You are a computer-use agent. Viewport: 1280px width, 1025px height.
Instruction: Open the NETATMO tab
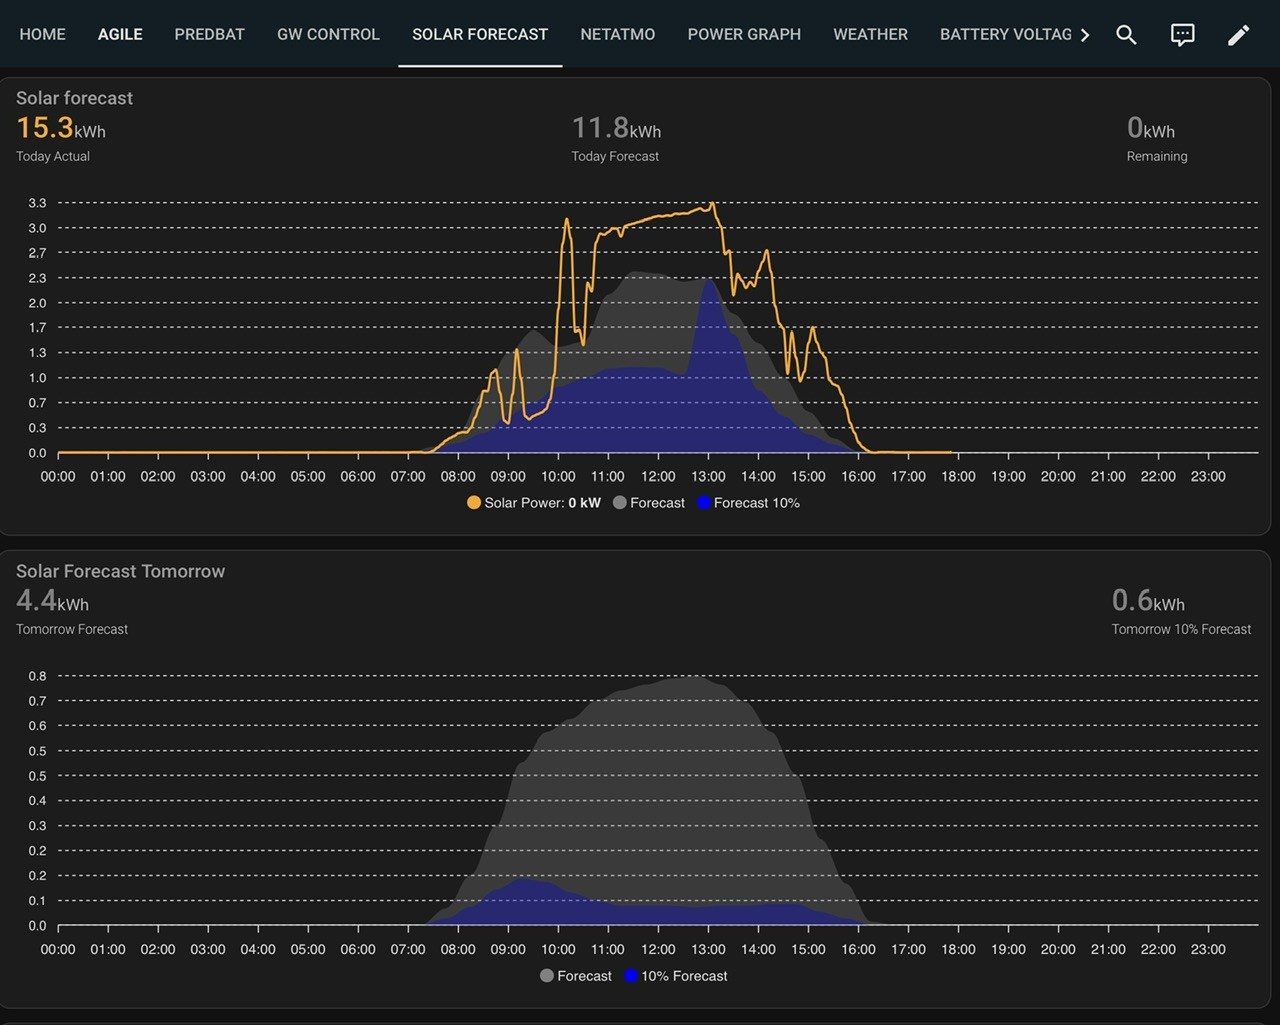click(618, 34)
